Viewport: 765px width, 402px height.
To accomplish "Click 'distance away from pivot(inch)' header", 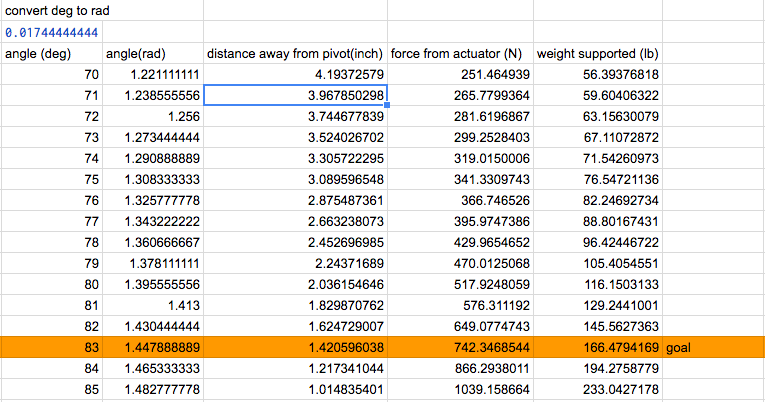I will coord(295,54).
